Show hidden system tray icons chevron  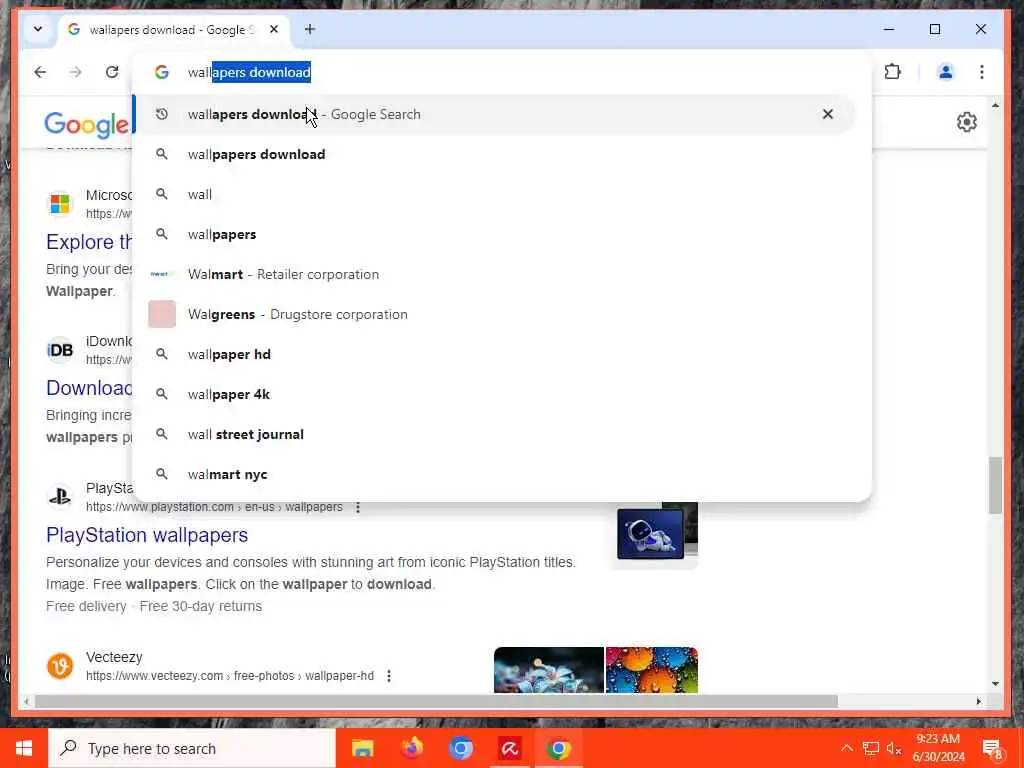tap(846, 748)
